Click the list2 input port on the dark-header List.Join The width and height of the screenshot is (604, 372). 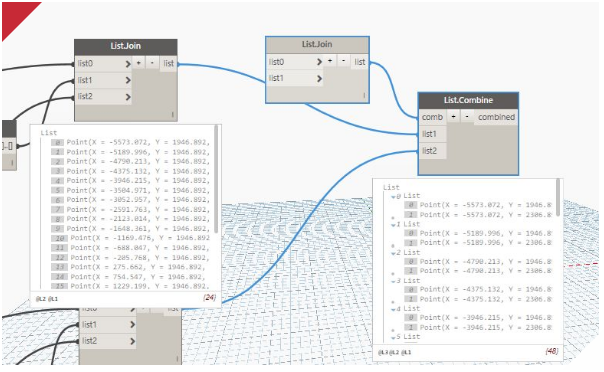[x=103, y=96]
